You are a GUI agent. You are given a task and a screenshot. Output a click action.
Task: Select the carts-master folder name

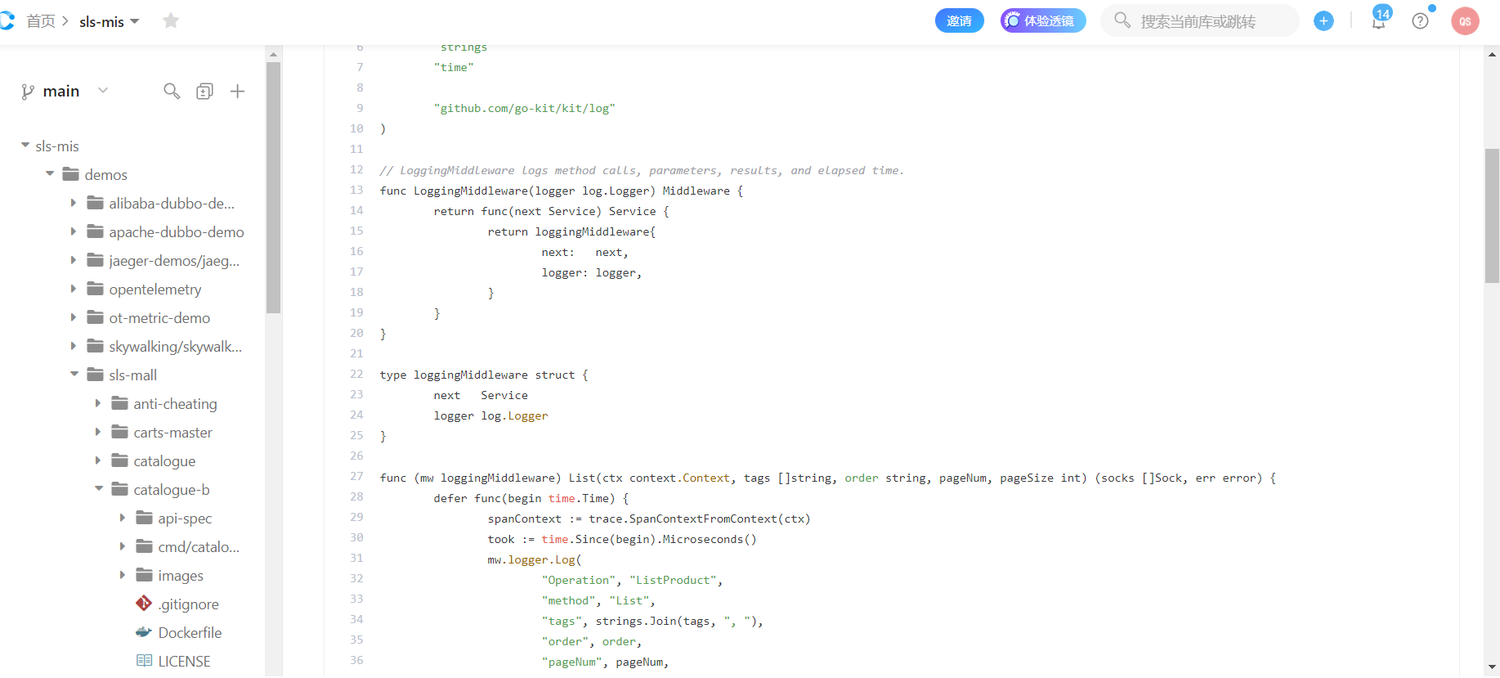(173, 432)
